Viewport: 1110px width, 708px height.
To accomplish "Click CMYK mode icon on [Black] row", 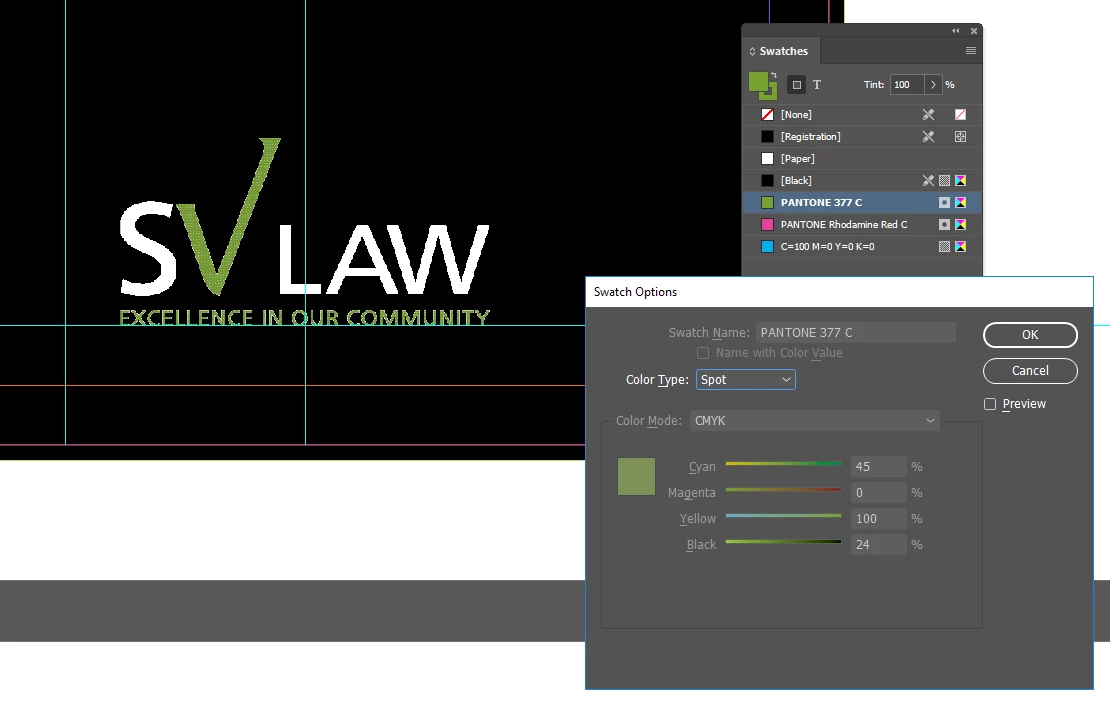I will (x=961, y=181).
